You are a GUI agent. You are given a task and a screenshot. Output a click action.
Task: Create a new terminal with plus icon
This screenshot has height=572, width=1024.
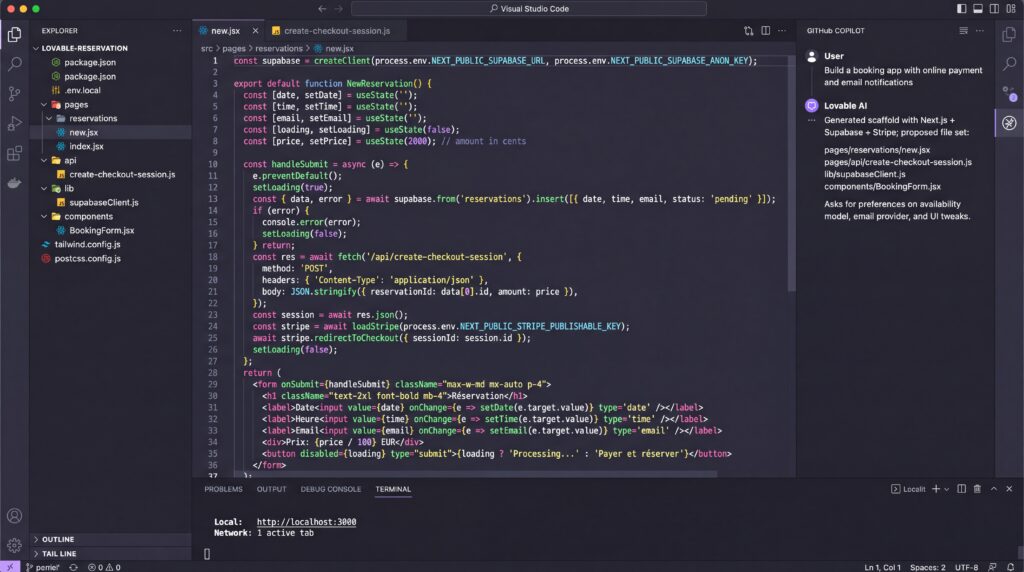click(x=936, y=489)
